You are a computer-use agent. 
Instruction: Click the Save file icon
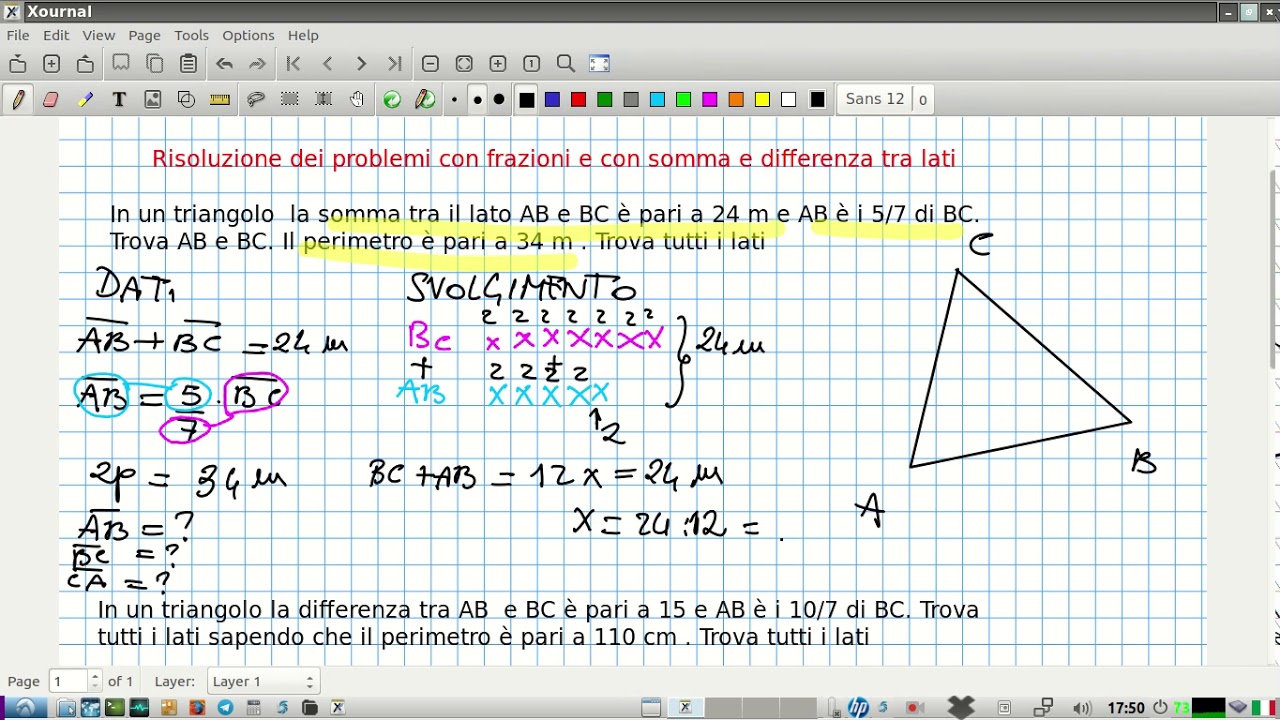pyautogui.click(x=86, y=64)
